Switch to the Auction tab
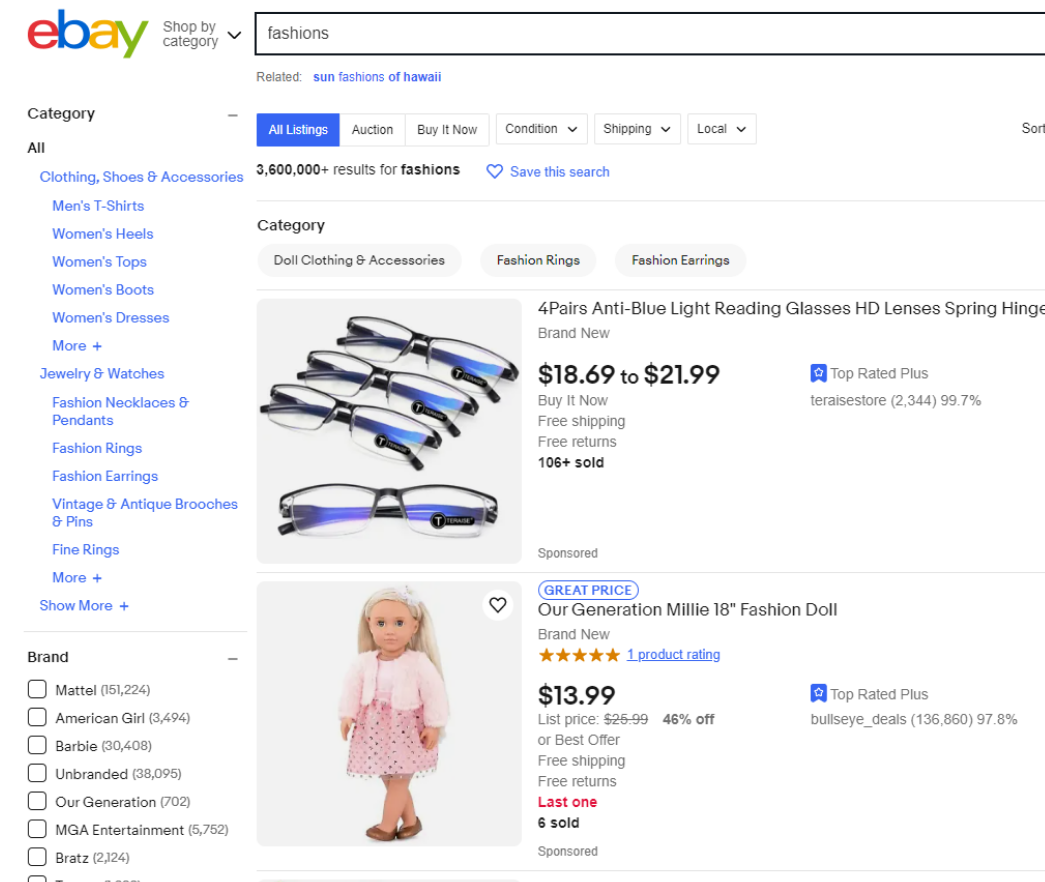Viewport: 1045px width, 882px height. coord(372,129)
